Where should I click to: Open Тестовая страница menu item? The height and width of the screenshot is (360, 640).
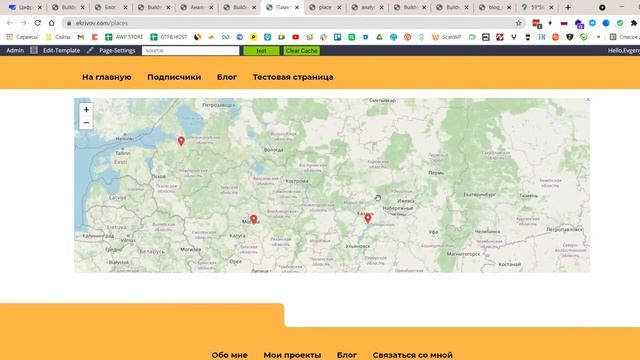[x=293, y=77]
